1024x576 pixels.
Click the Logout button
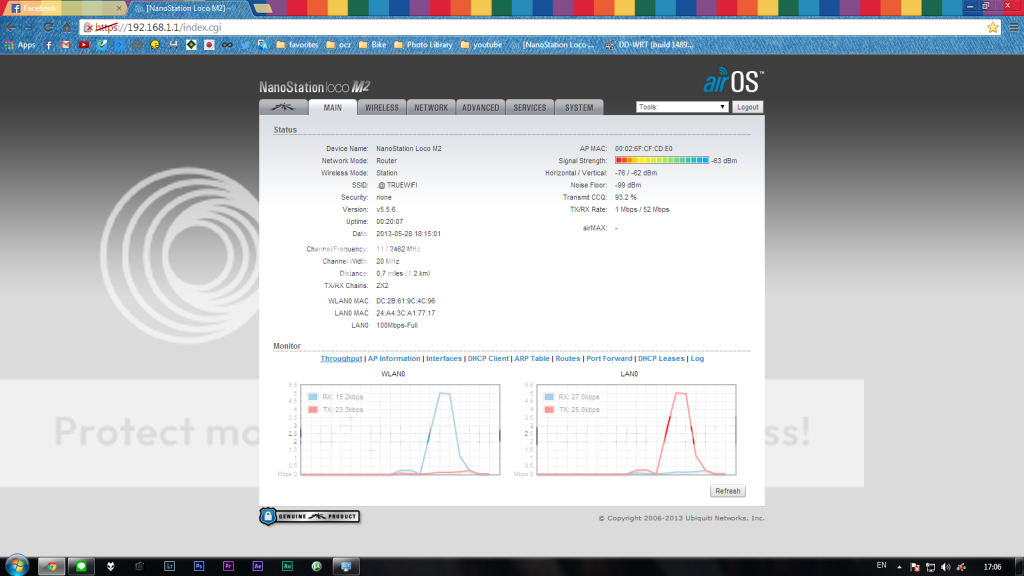[x=748, y=107]
